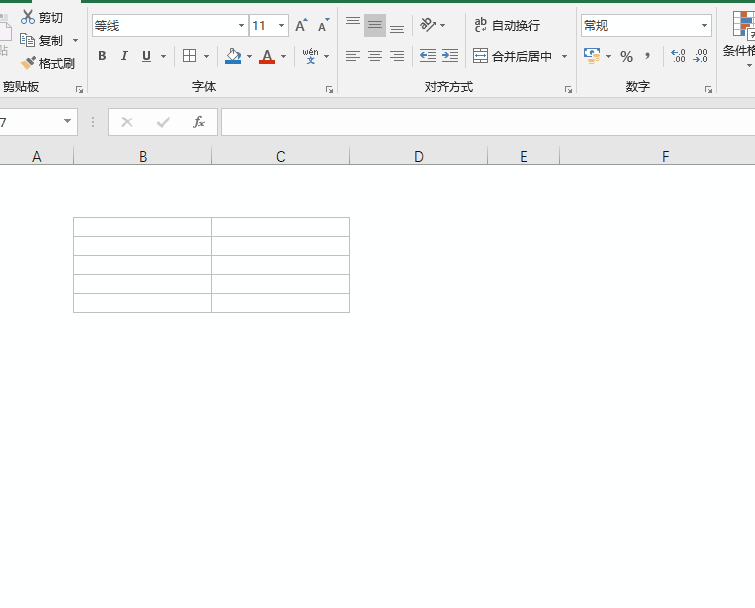Click the Copy (复制) button
Viewport: 755px width, 608px height.
coord(42,40)
